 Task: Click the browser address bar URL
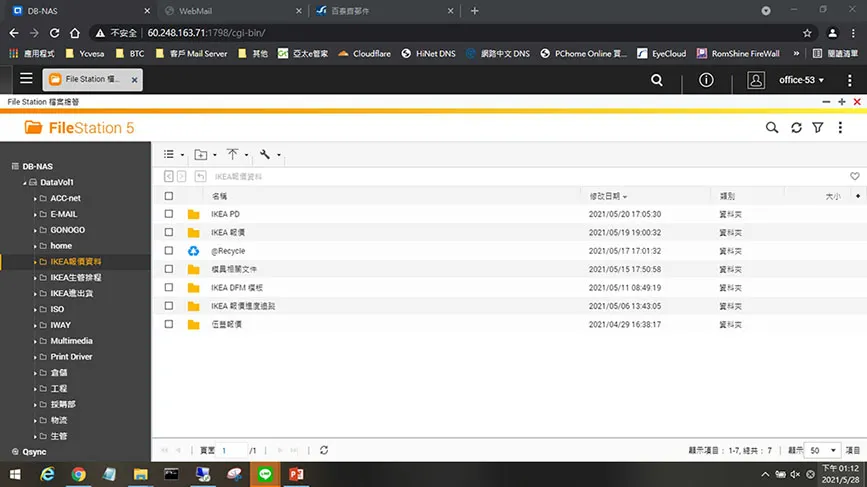206,33
